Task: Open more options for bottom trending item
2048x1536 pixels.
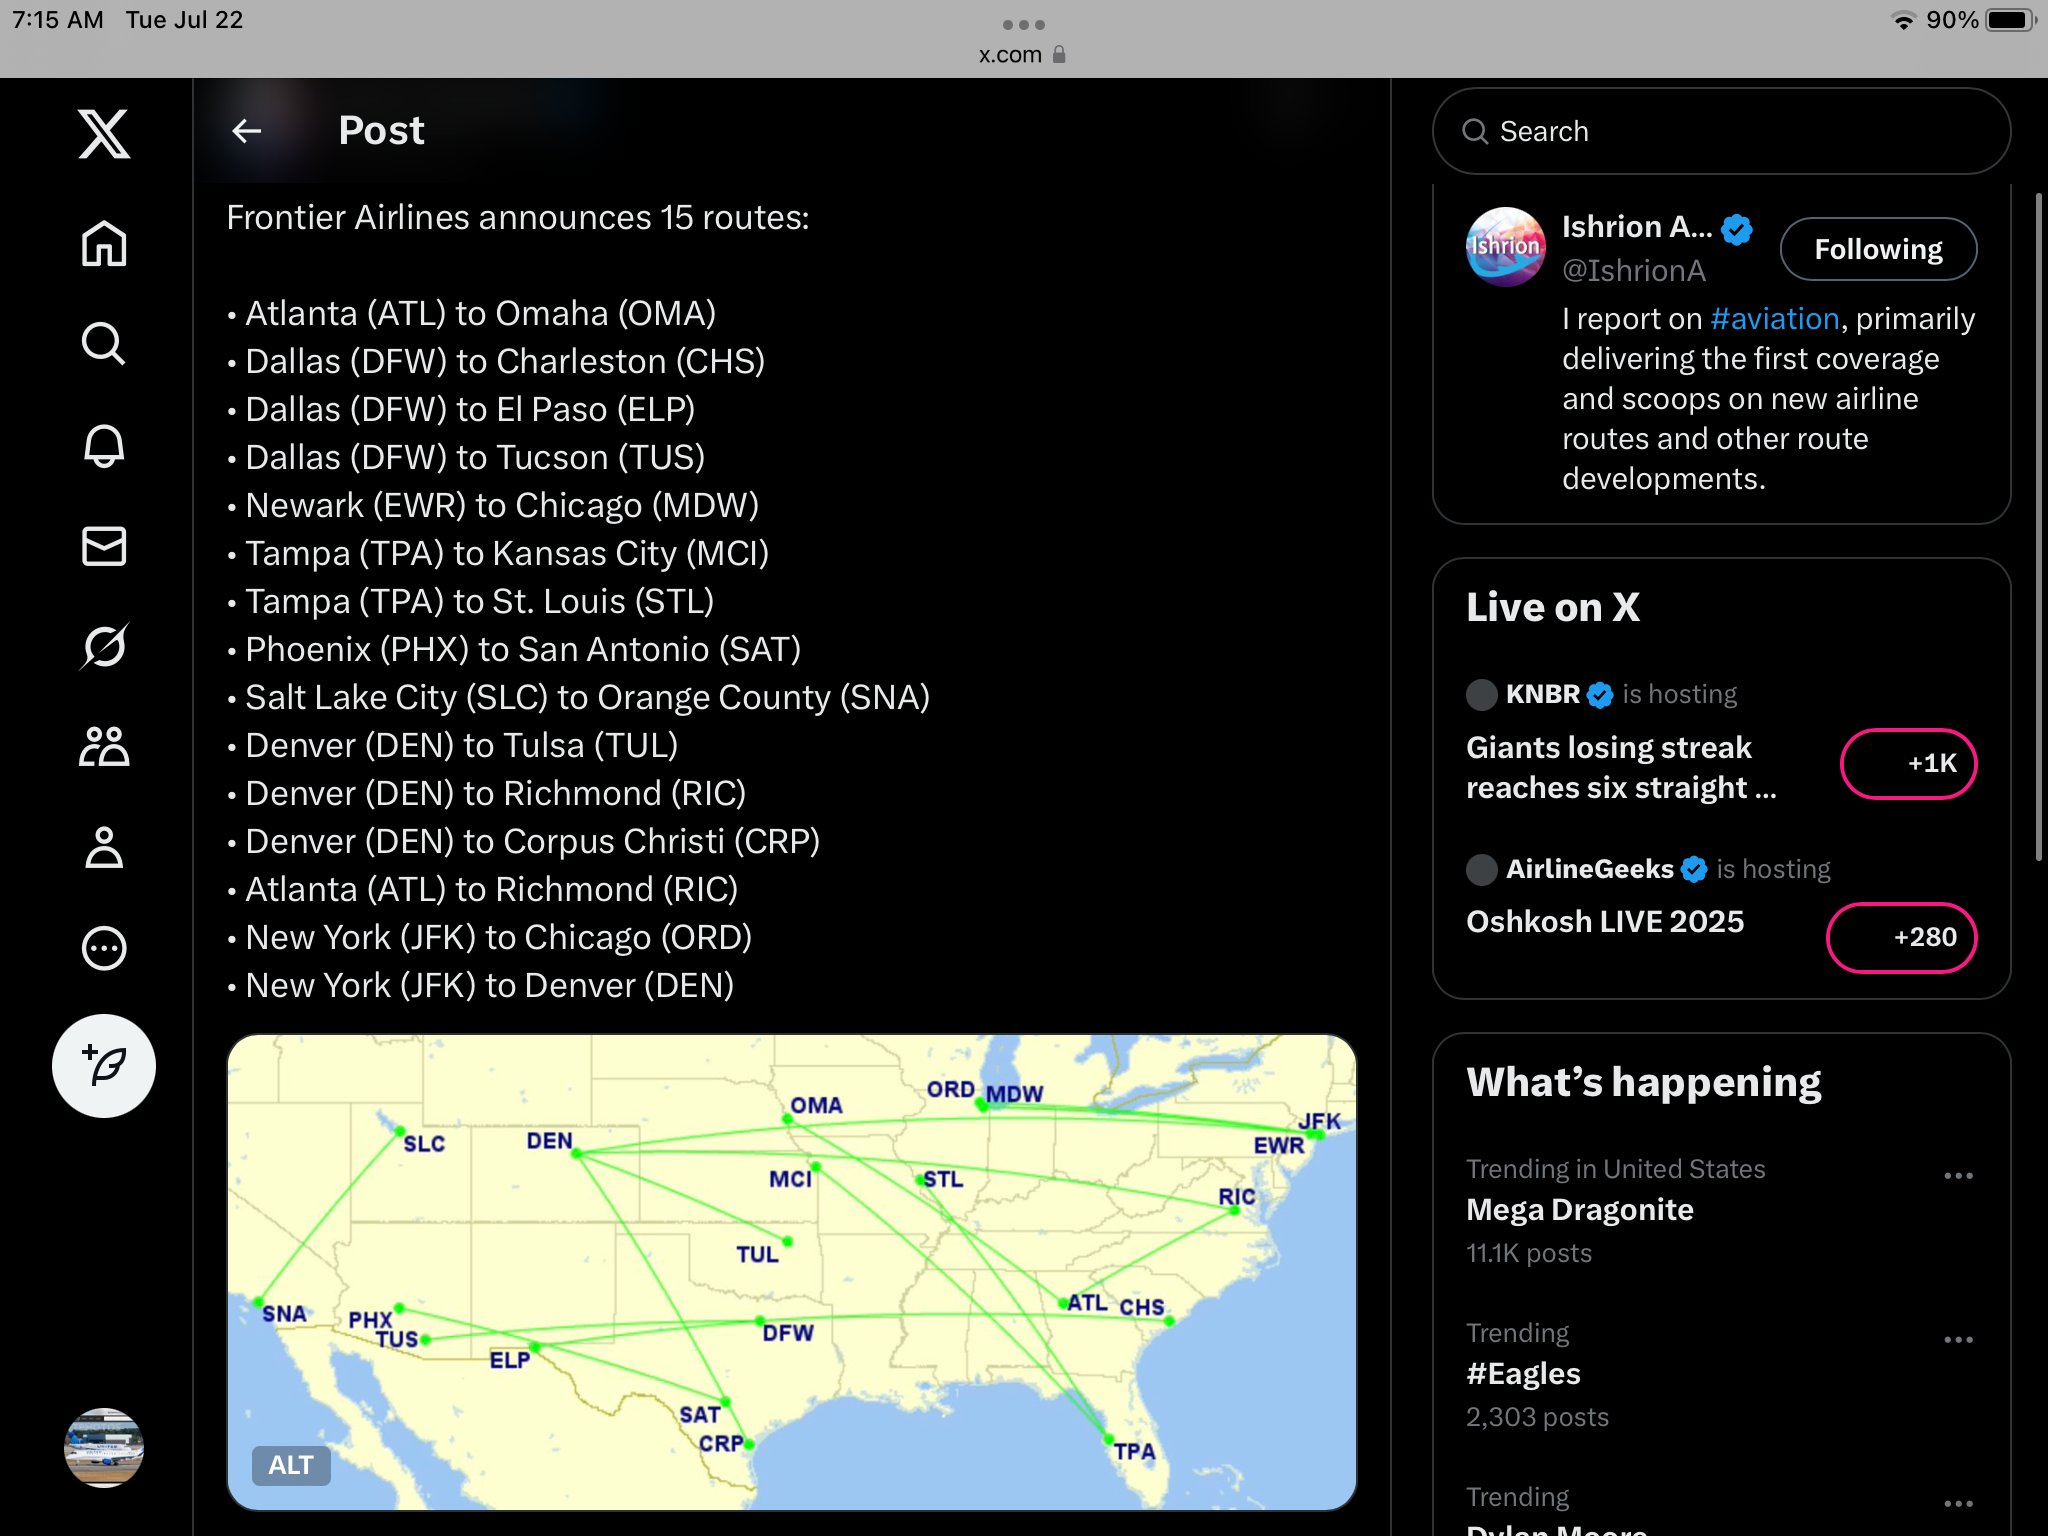Action: click(1958, 1503)
